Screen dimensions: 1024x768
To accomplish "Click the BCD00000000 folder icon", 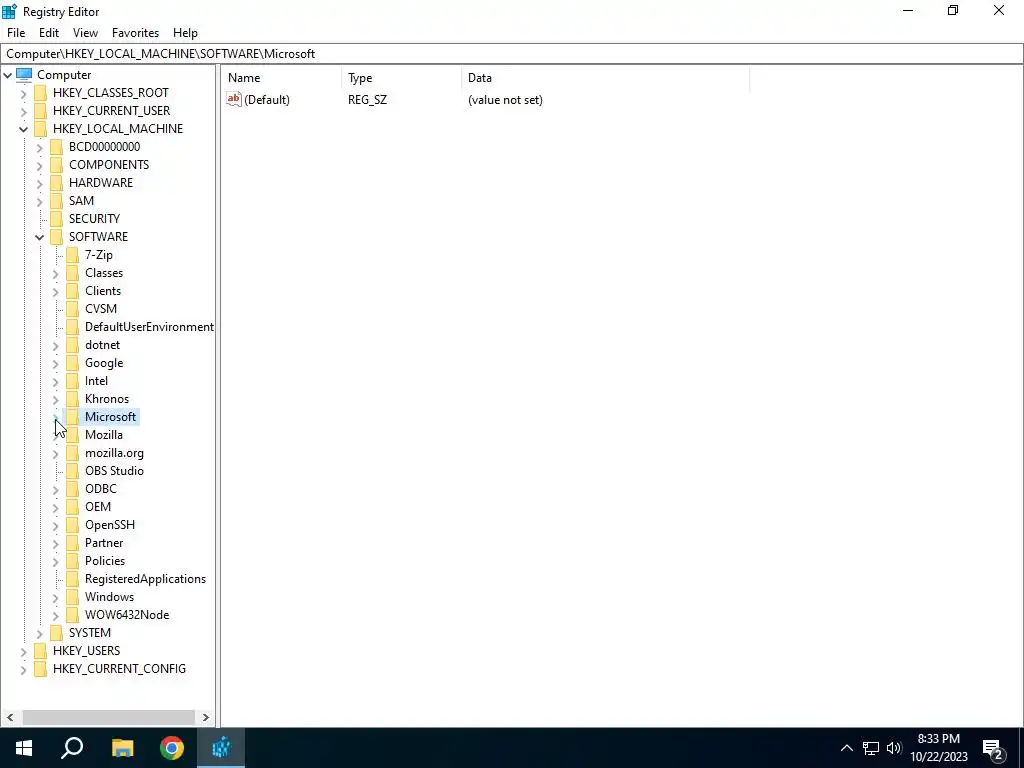I will [57, 147].
